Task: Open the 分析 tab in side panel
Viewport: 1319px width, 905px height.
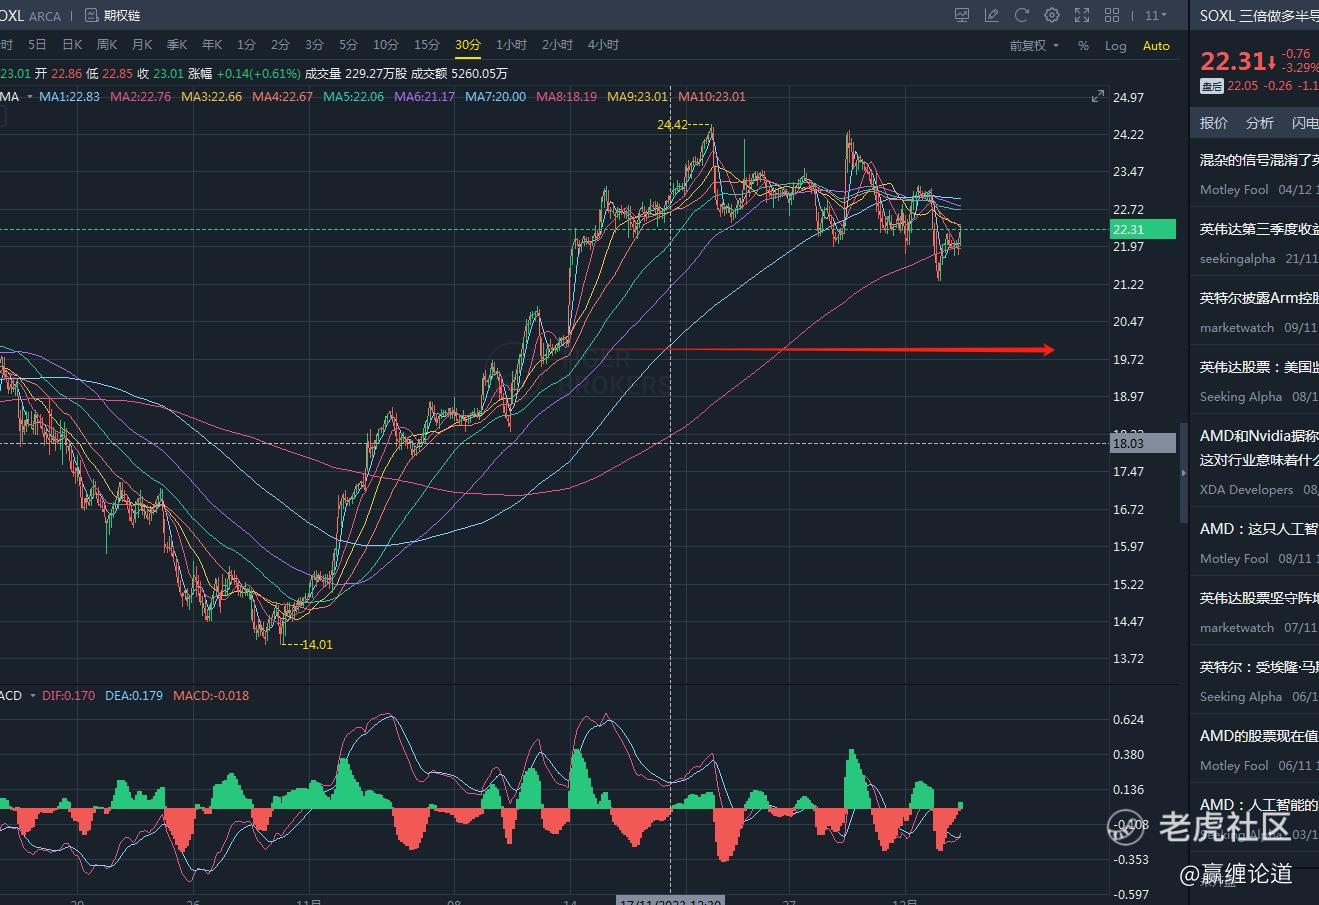Action: (1260, 123)
